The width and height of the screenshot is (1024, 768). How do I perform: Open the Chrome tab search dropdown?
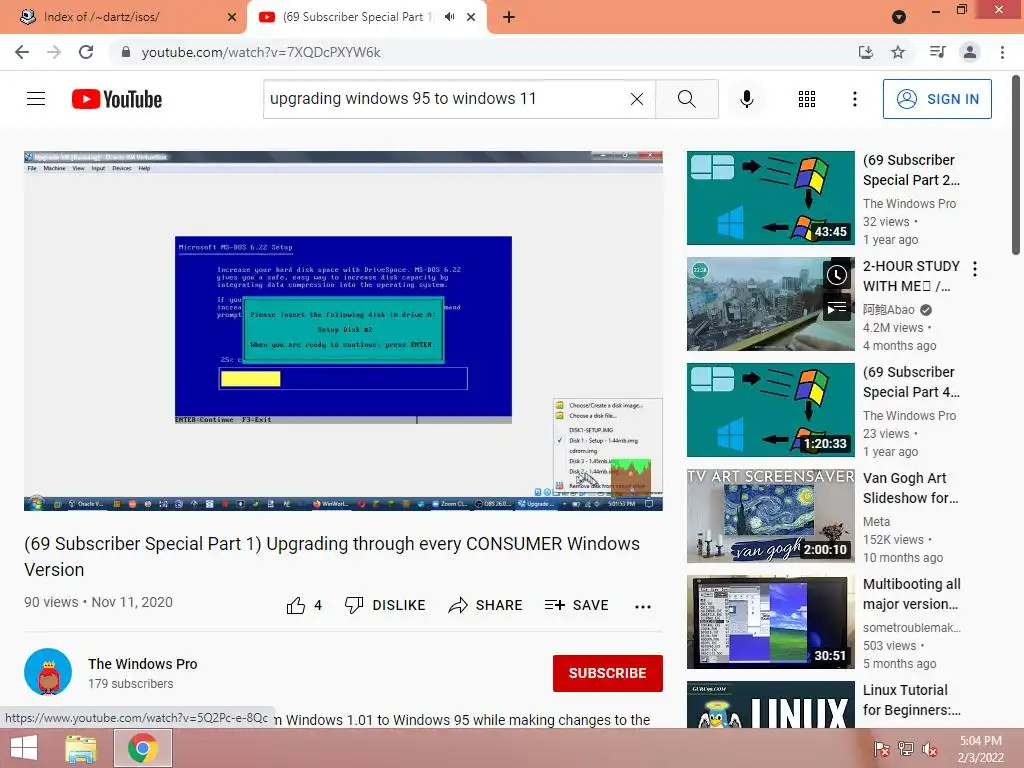(x=899, y=17)
